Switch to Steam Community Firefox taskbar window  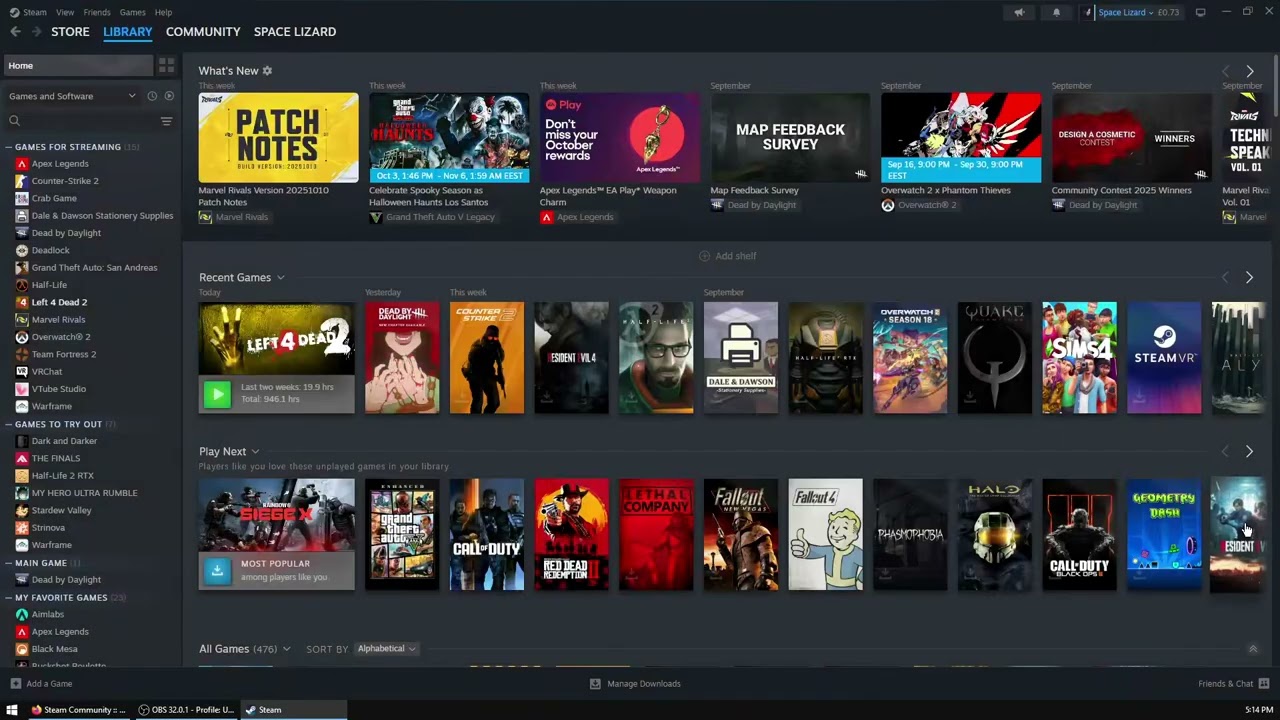(78, 710)
